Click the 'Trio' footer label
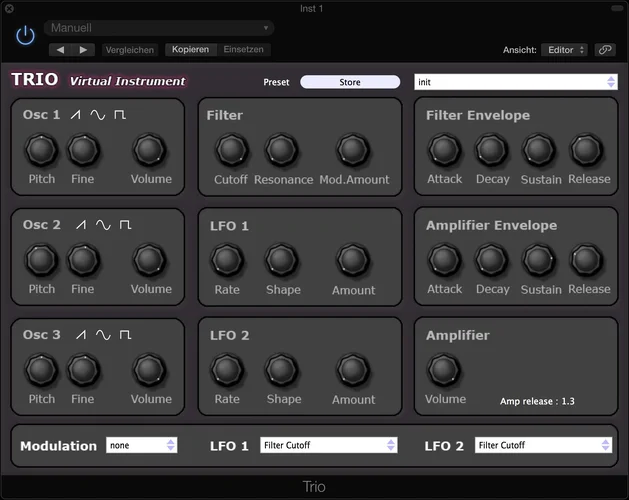Screen dimensions: 629x500 (x=314, y=487)
